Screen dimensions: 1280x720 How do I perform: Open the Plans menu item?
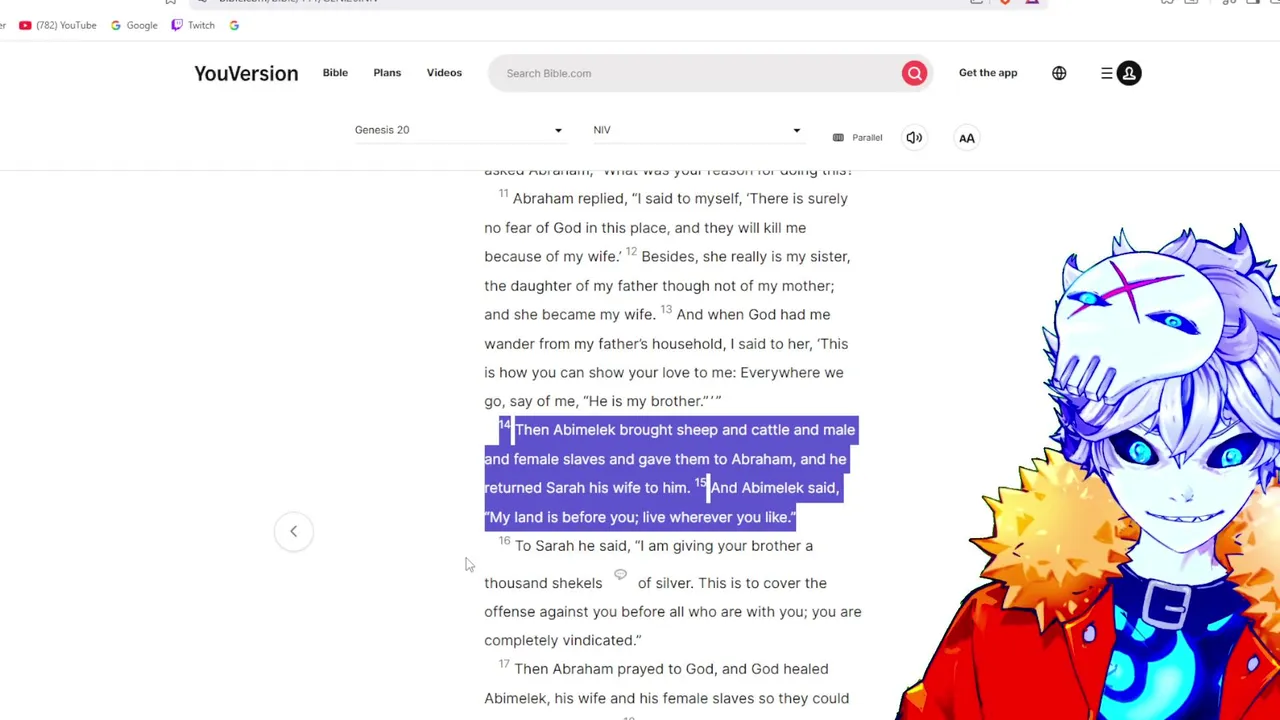point(387,73)
